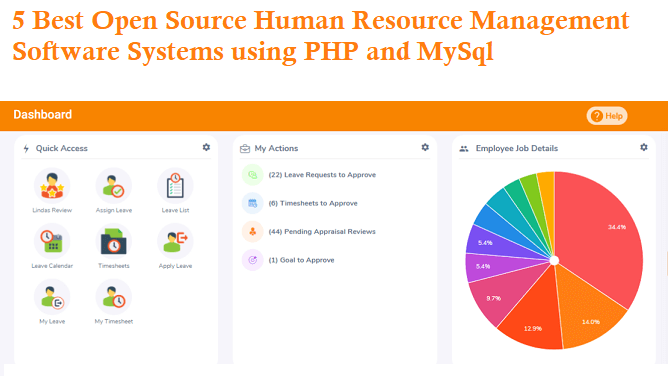Open My Actions panel settings gear

[x=425, y=147]
